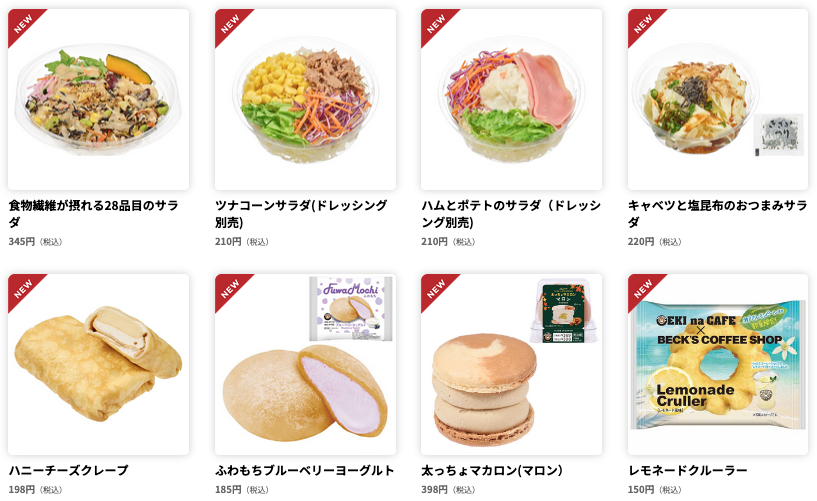Open the chestnut fat macaron product image
This screenshot has height=501, width=817.
pos(511,365)
